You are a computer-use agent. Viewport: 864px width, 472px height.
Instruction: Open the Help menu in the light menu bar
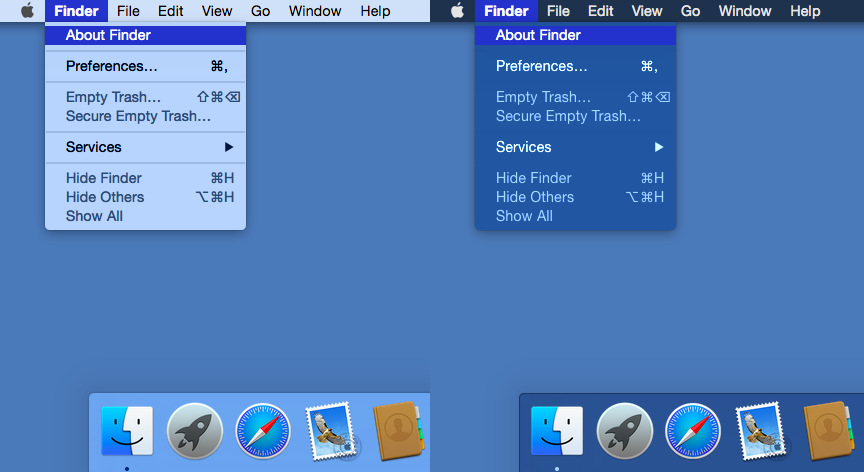click(x=375, y=11)
